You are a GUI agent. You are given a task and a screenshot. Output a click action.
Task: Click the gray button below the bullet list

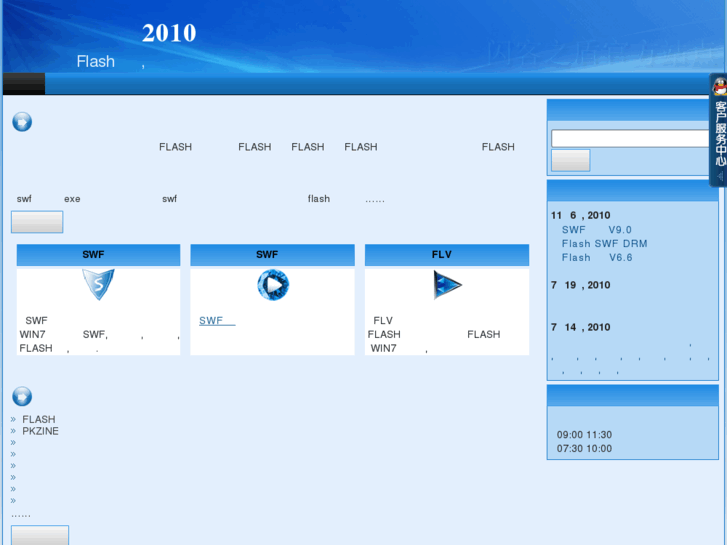[x=40, y=535]
